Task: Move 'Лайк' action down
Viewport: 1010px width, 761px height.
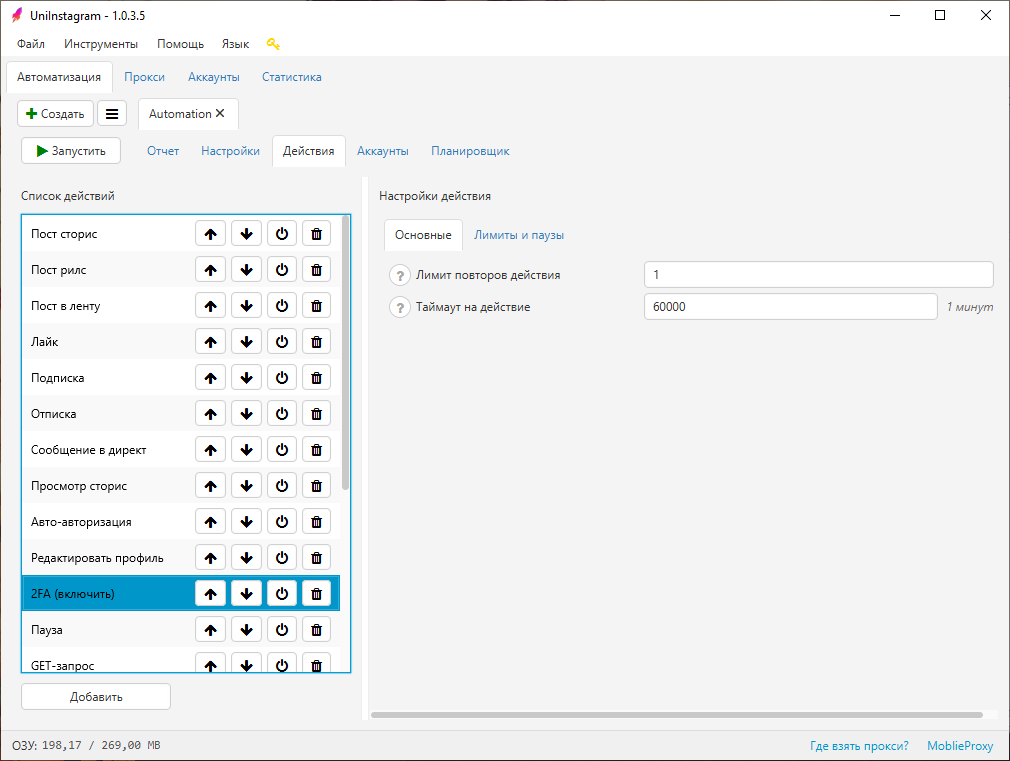Action: coord(246,342)
